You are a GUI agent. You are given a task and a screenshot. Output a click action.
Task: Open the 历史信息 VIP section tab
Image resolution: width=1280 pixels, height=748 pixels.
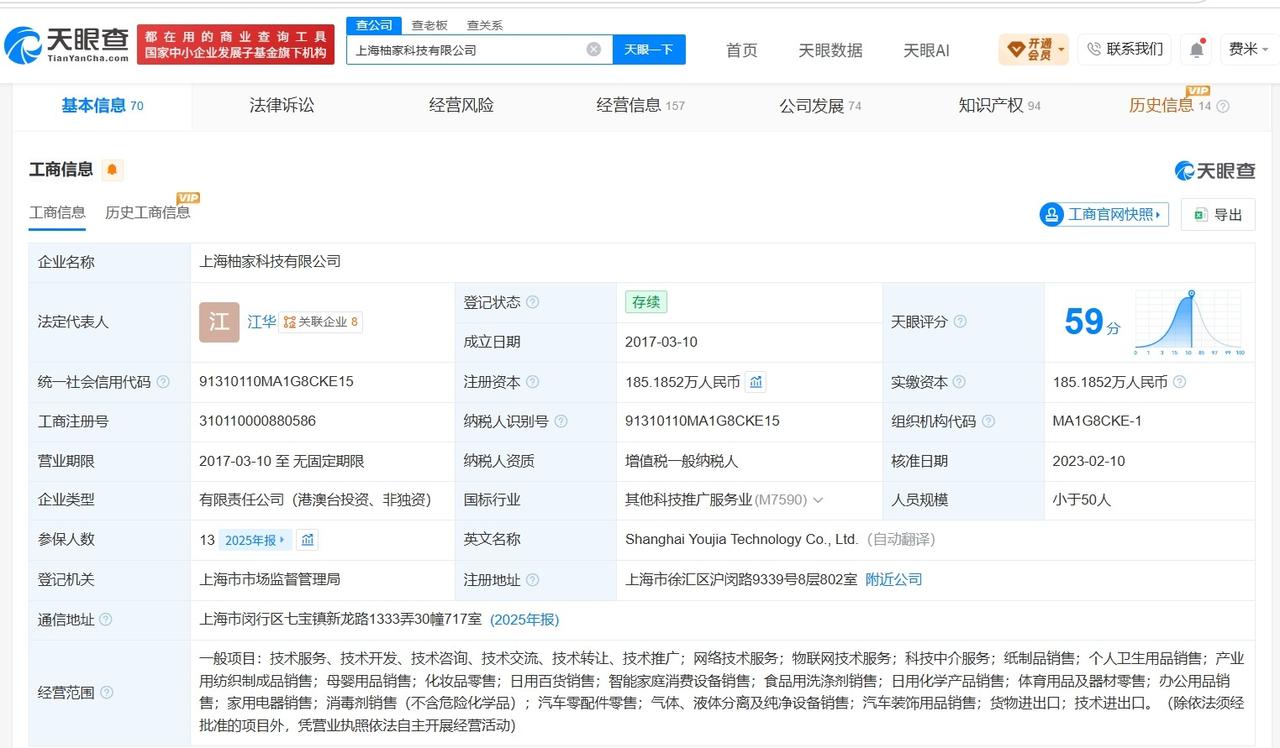pos(1170,105)
